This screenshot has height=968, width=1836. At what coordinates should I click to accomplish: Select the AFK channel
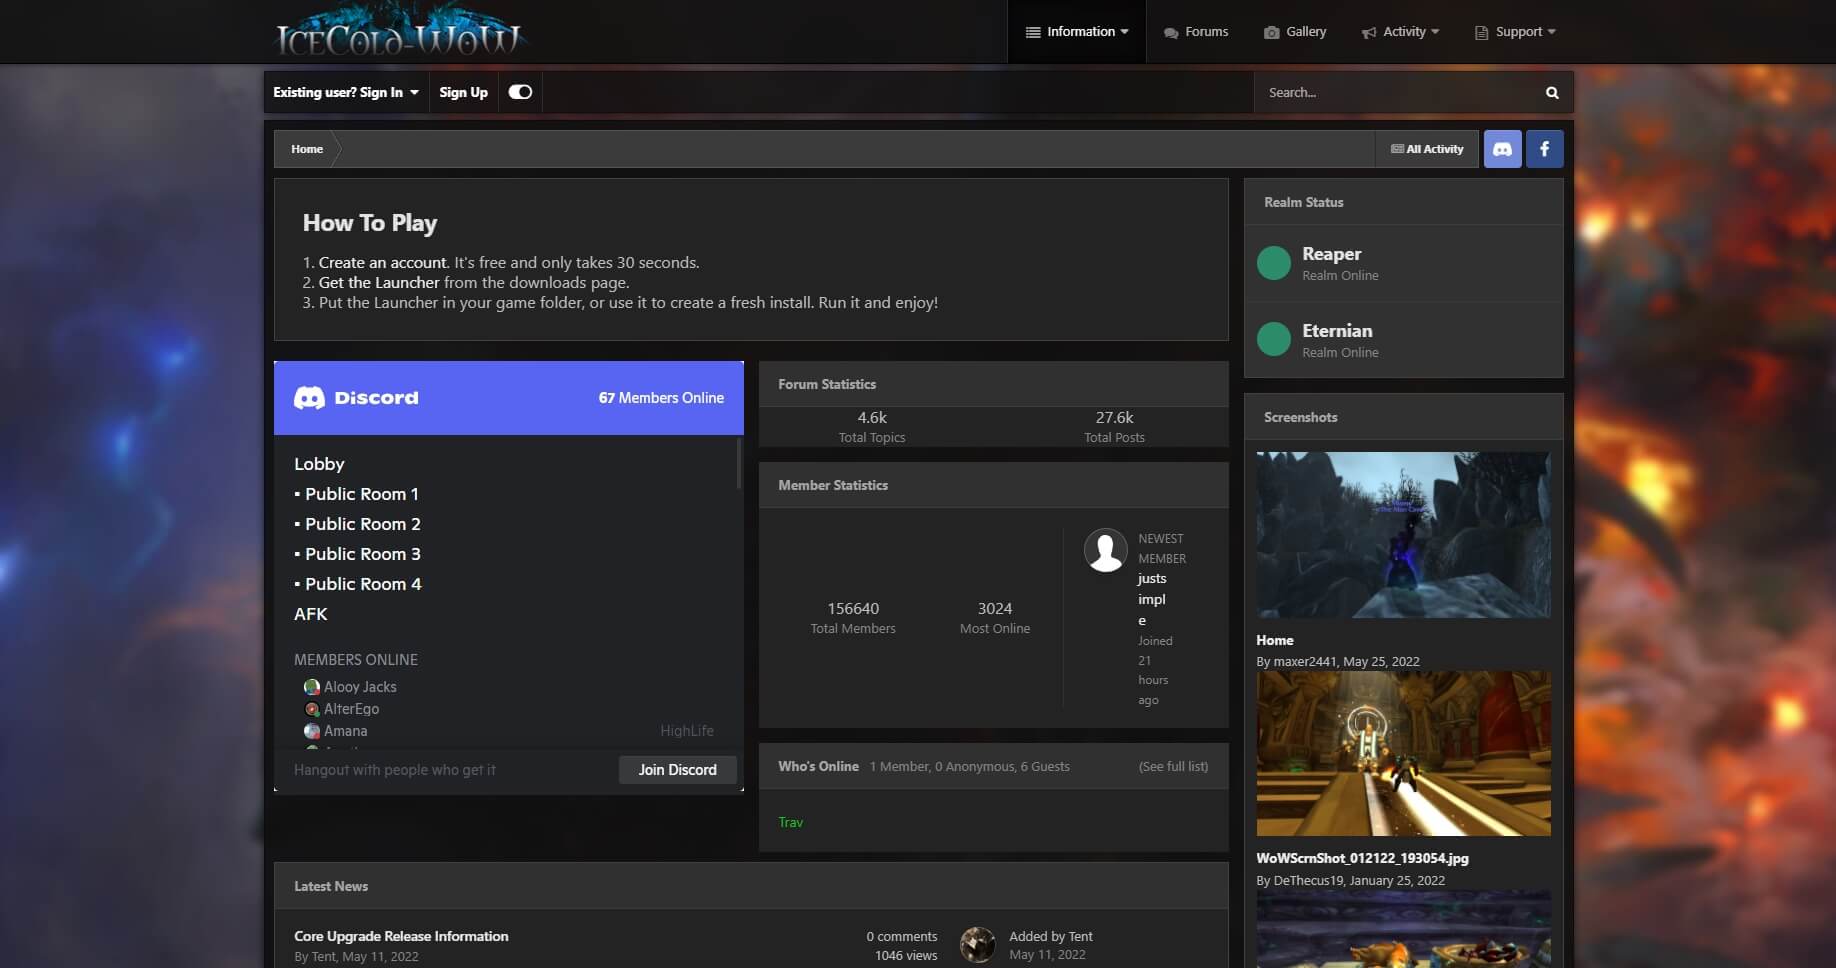311,614
